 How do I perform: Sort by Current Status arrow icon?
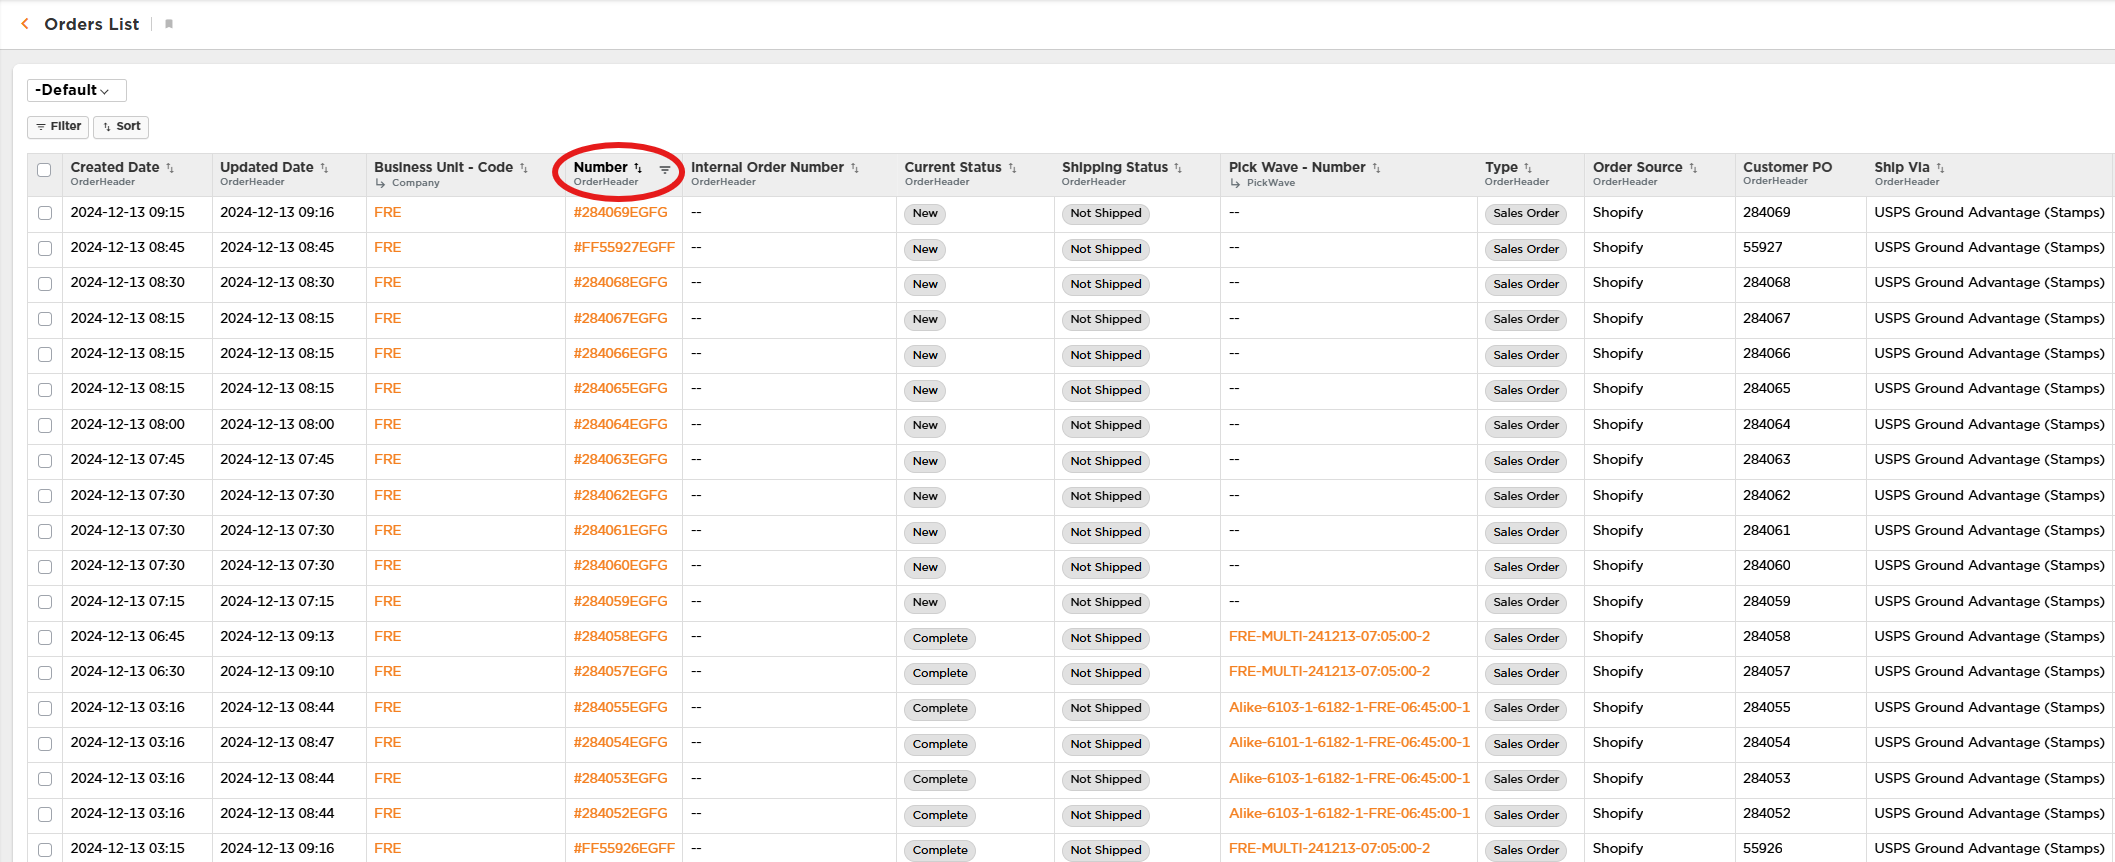[x=1012, y=168]
